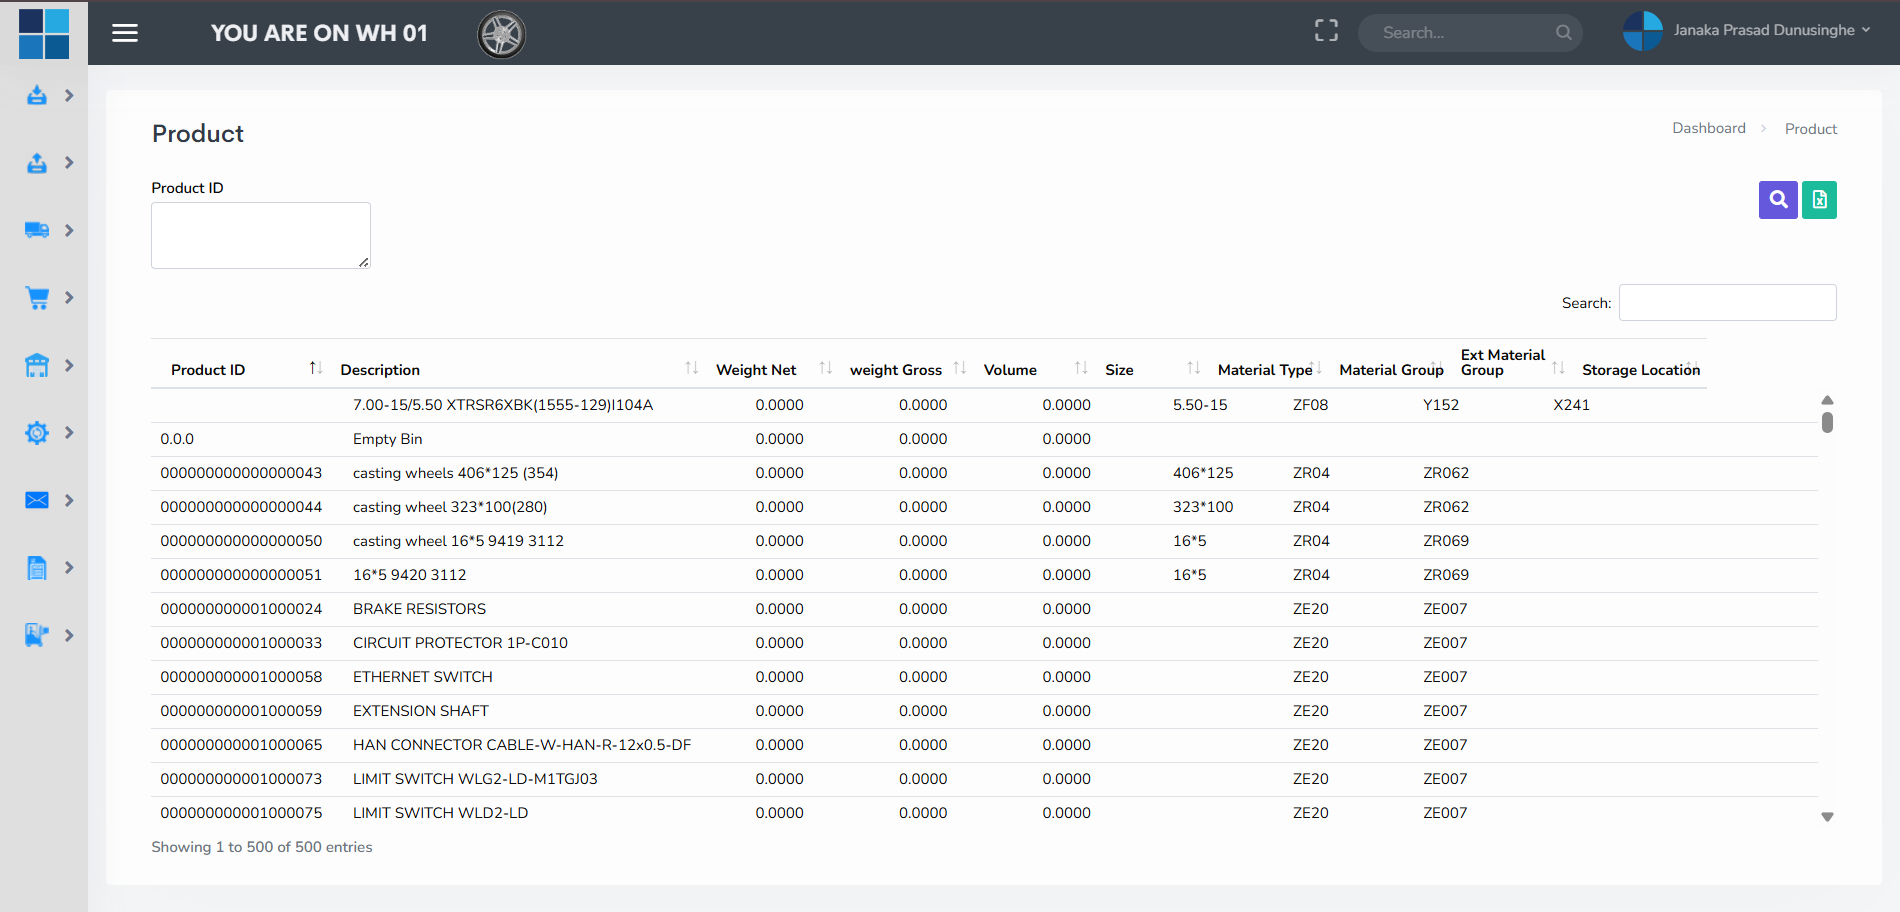Open the envelope mail sidebar menu
The image size is (1900, 912).
[x=37, y=500]
